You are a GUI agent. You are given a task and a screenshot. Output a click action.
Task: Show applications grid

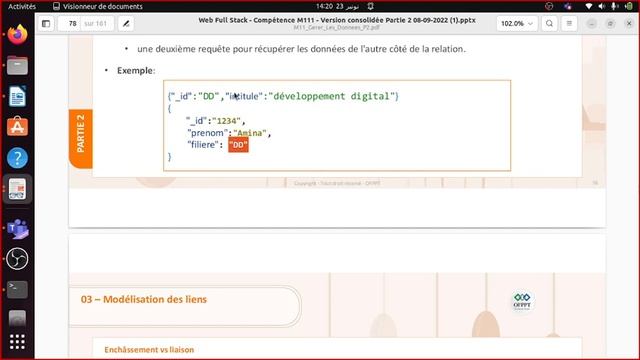point(17,342)
